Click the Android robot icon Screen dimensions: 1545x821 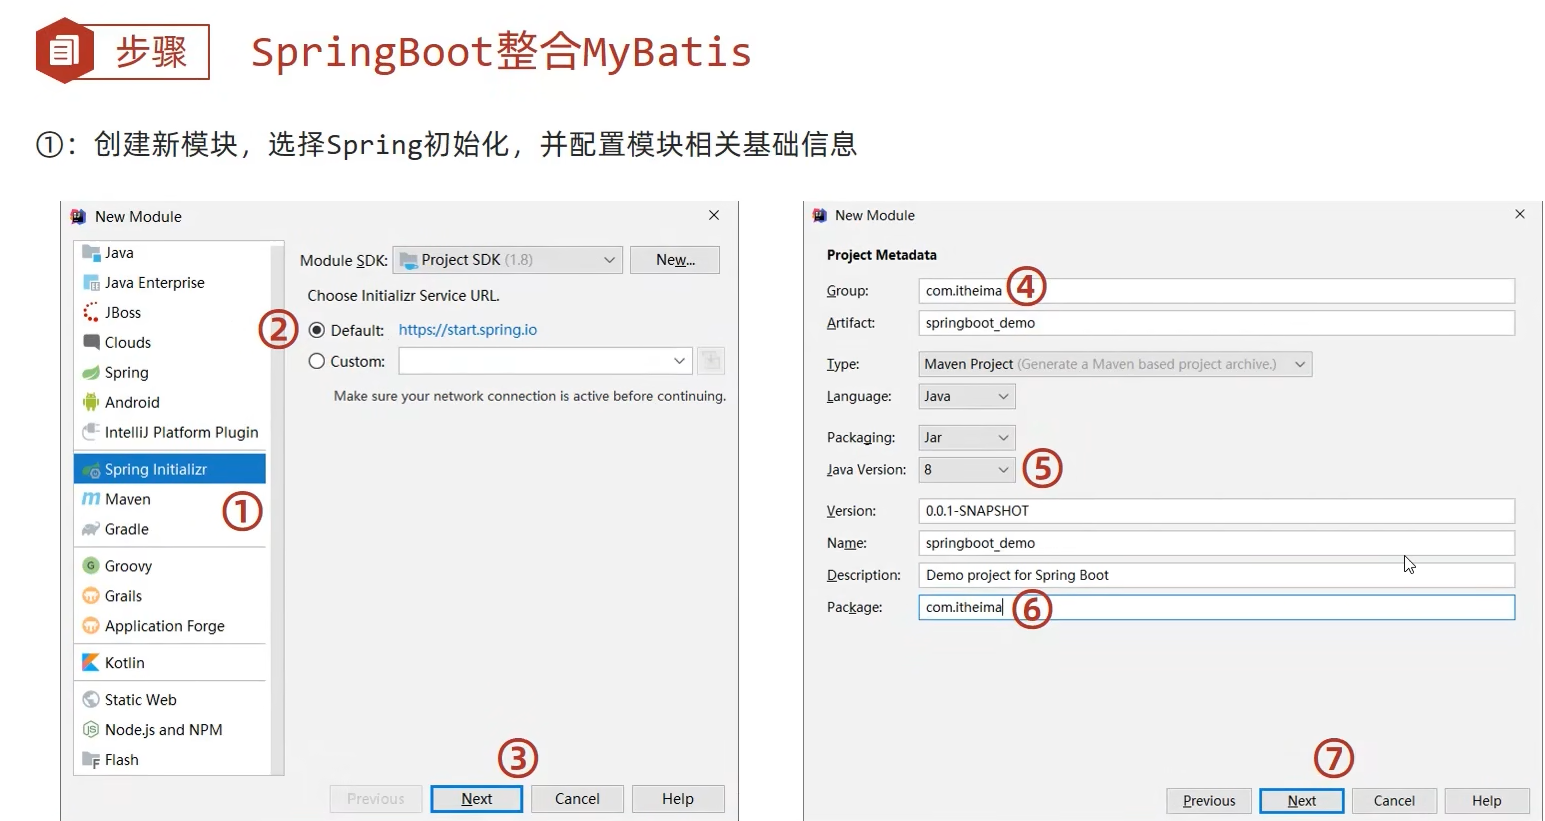tap(91, 403)
